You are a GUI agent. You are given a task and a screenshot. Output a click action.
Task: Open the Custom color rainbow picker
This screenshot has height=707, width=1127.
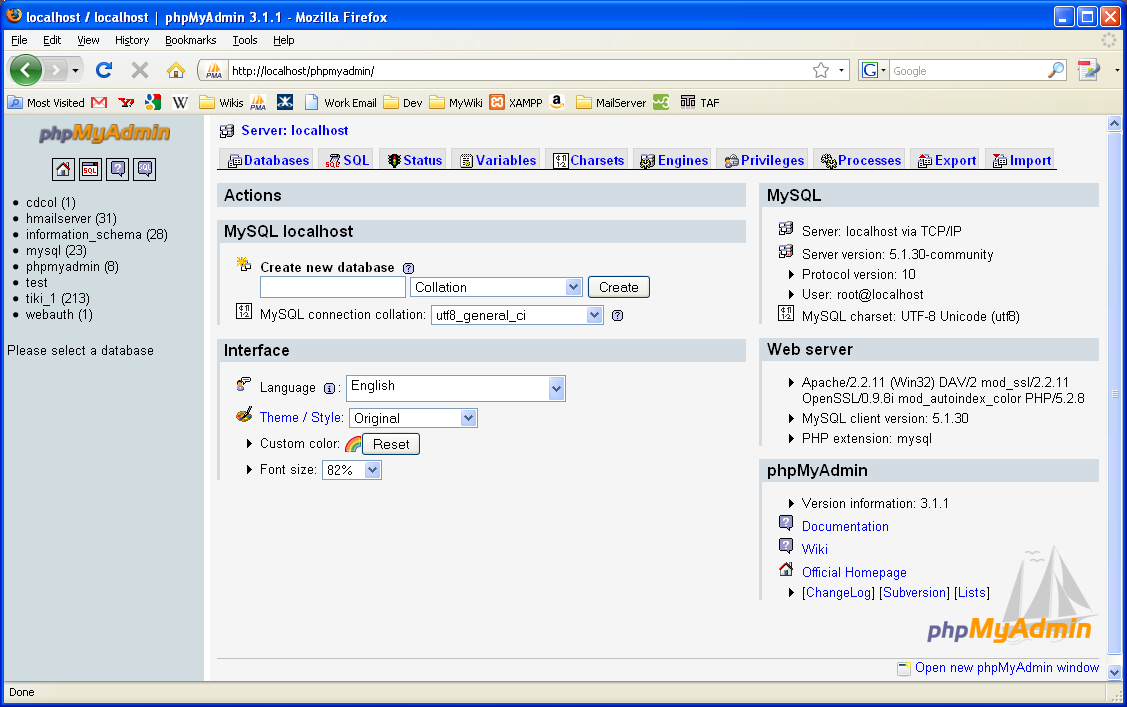[353, 444]
